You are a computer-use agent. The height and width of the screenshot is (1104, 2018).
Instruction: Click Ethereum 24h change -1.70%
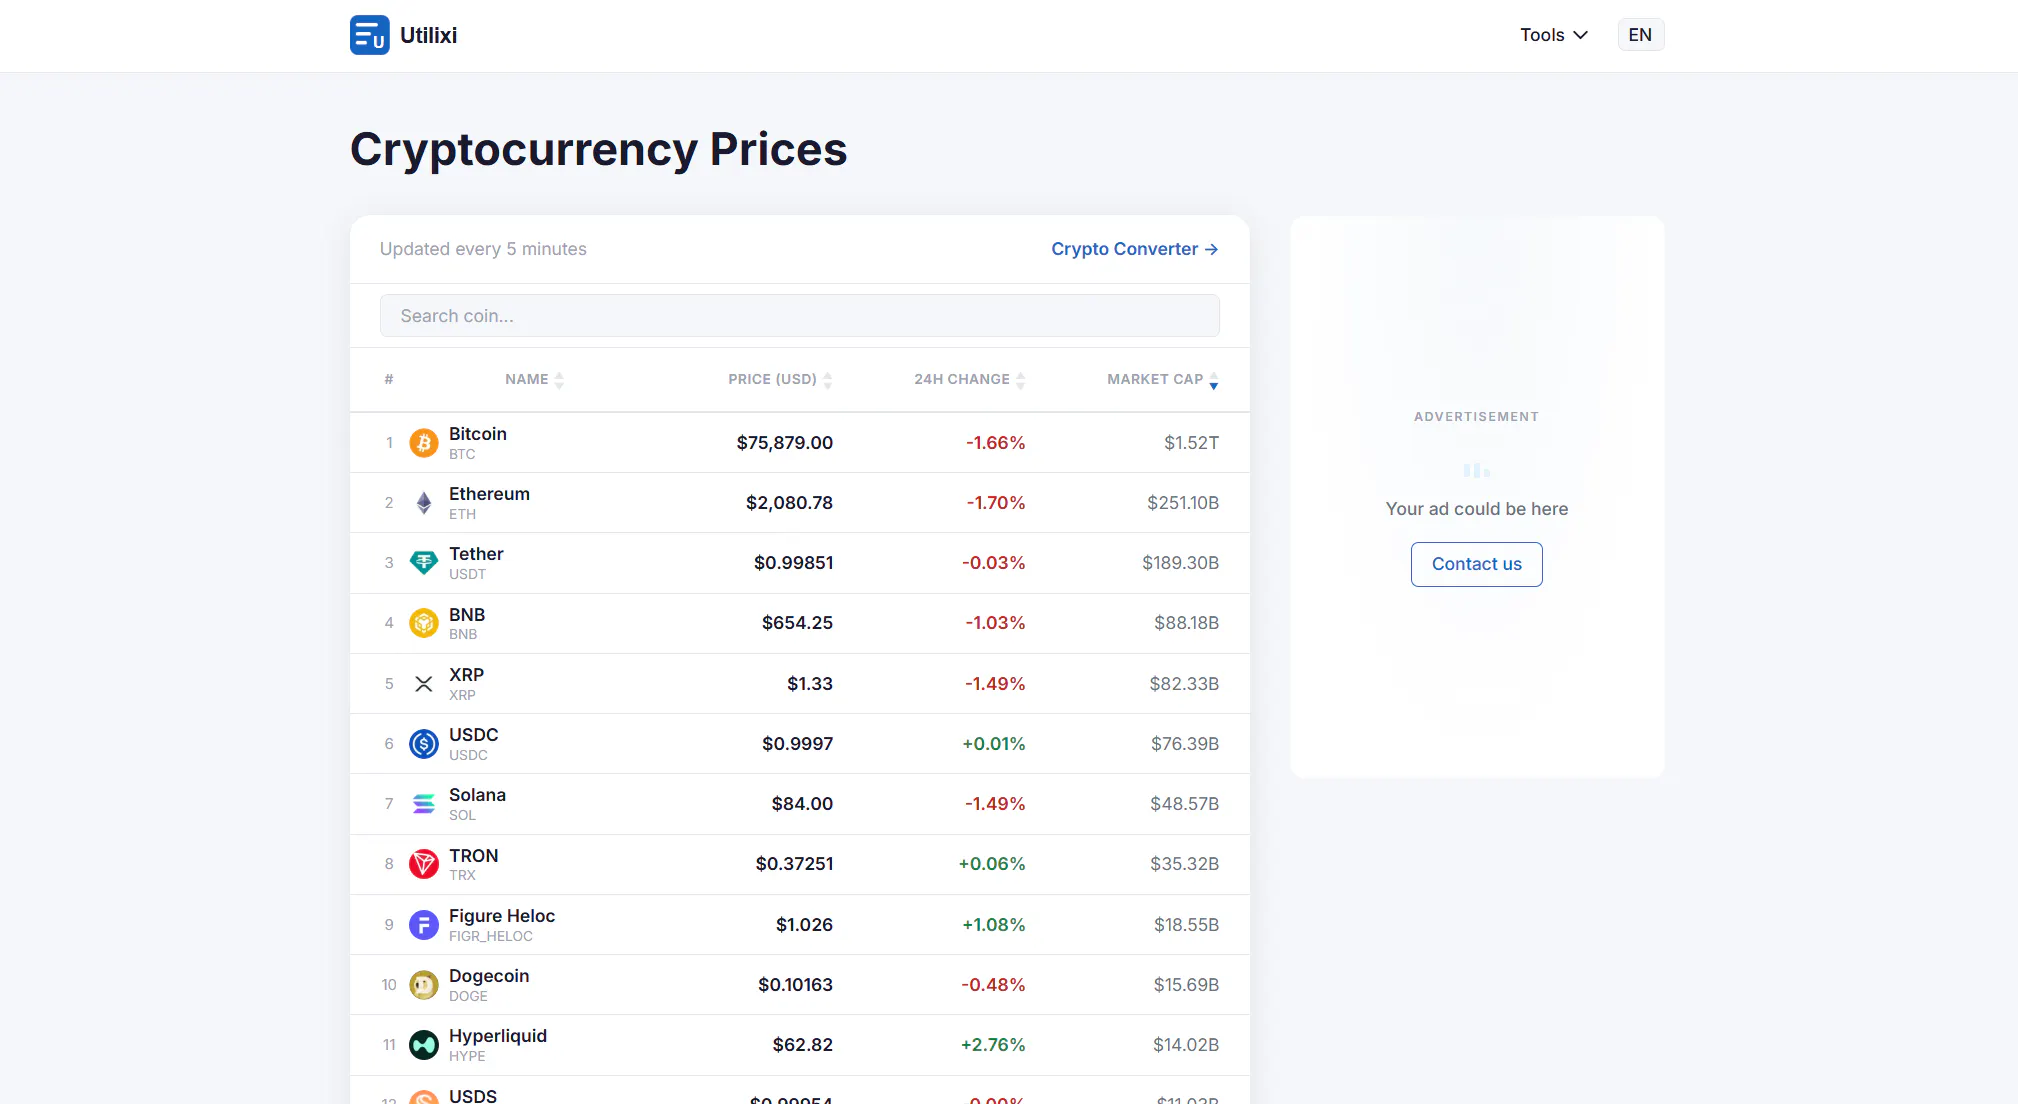tap(996, 503)
